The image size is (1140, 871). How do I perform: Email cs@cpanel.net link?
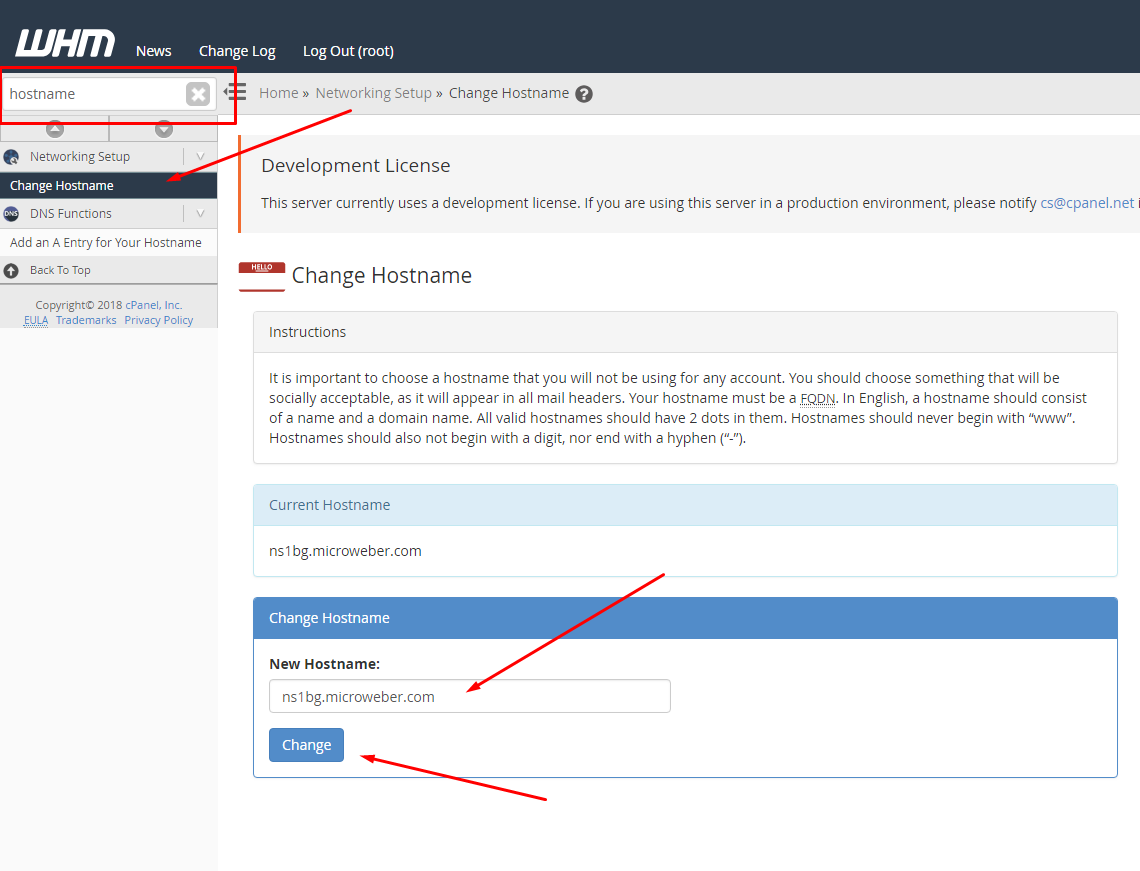[1086, 203]
